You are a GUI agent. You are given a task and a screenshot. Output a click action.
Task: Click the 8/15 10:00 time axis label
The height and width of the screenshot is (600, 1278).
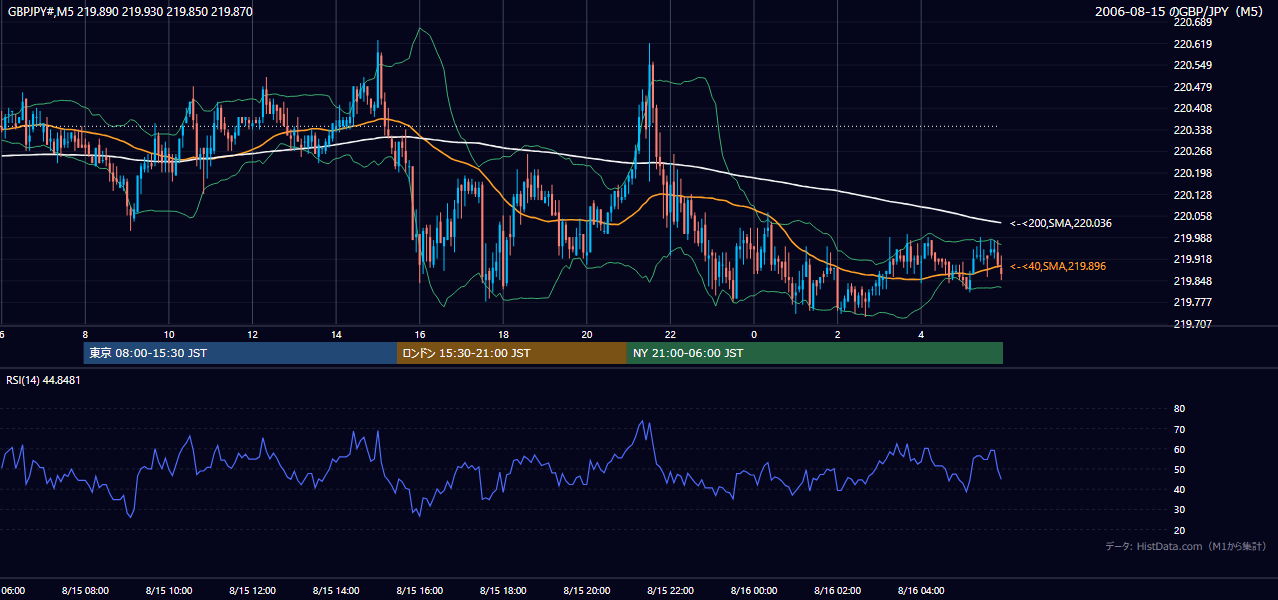click(169, 591)
